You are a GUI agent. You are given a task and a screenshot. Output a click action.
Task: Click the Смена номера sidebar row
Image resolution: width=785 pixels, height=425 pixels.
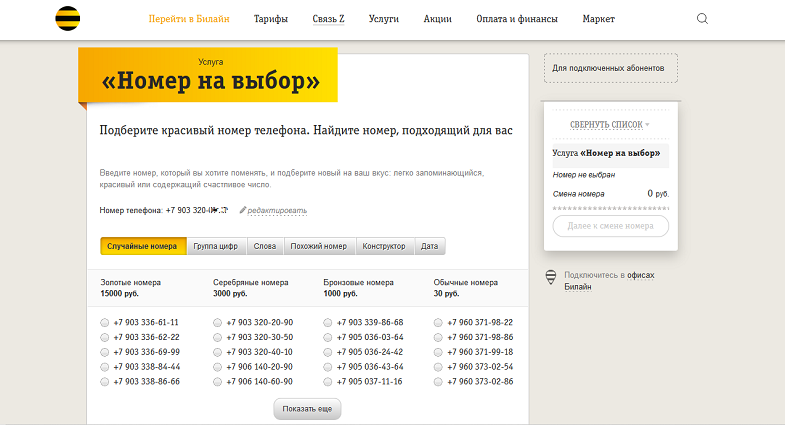610,194
